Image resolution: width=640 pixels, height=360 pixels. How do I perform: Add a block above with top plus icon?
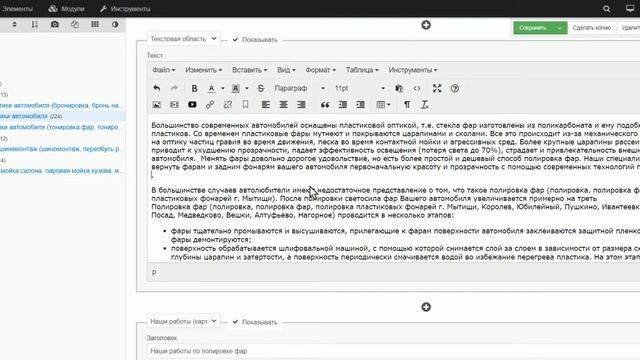click(426, 25)
